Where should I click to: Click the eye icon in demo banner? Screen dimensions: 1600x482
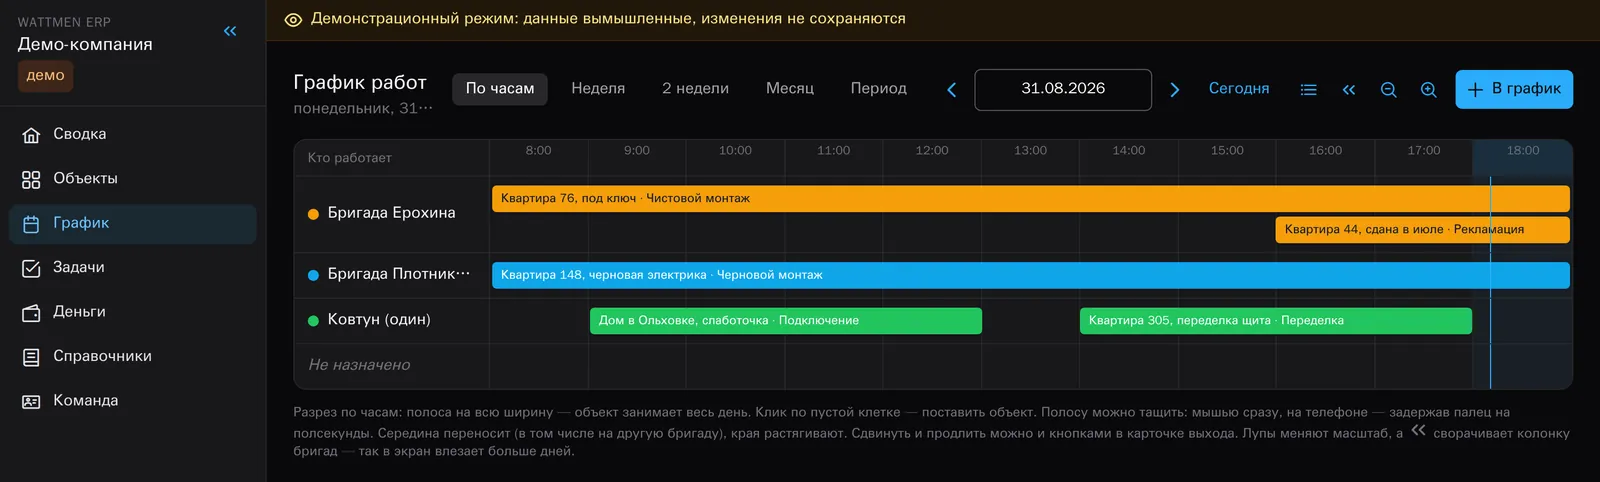point(293,19)
